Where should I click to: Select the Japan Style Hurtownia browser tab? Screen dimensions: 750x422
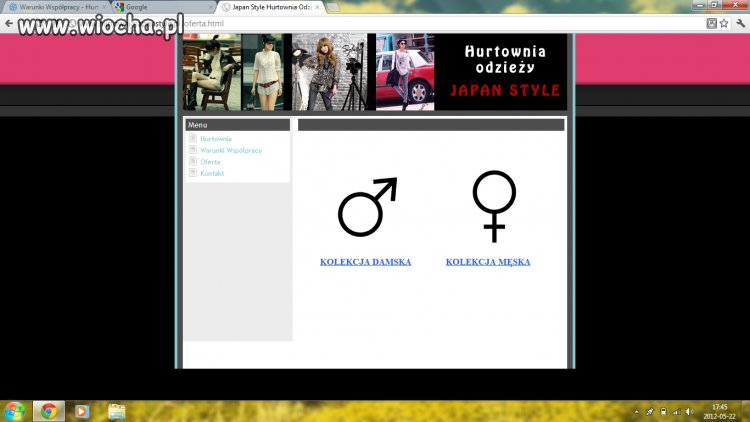tap(271, 7)
